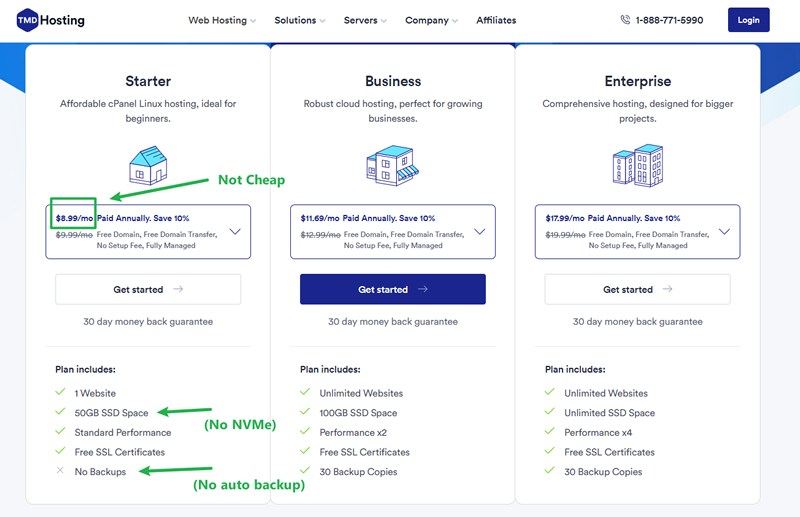Click the Starter Free SSL Certificates text
800x517 pixels.
click(x=119, y=452)
